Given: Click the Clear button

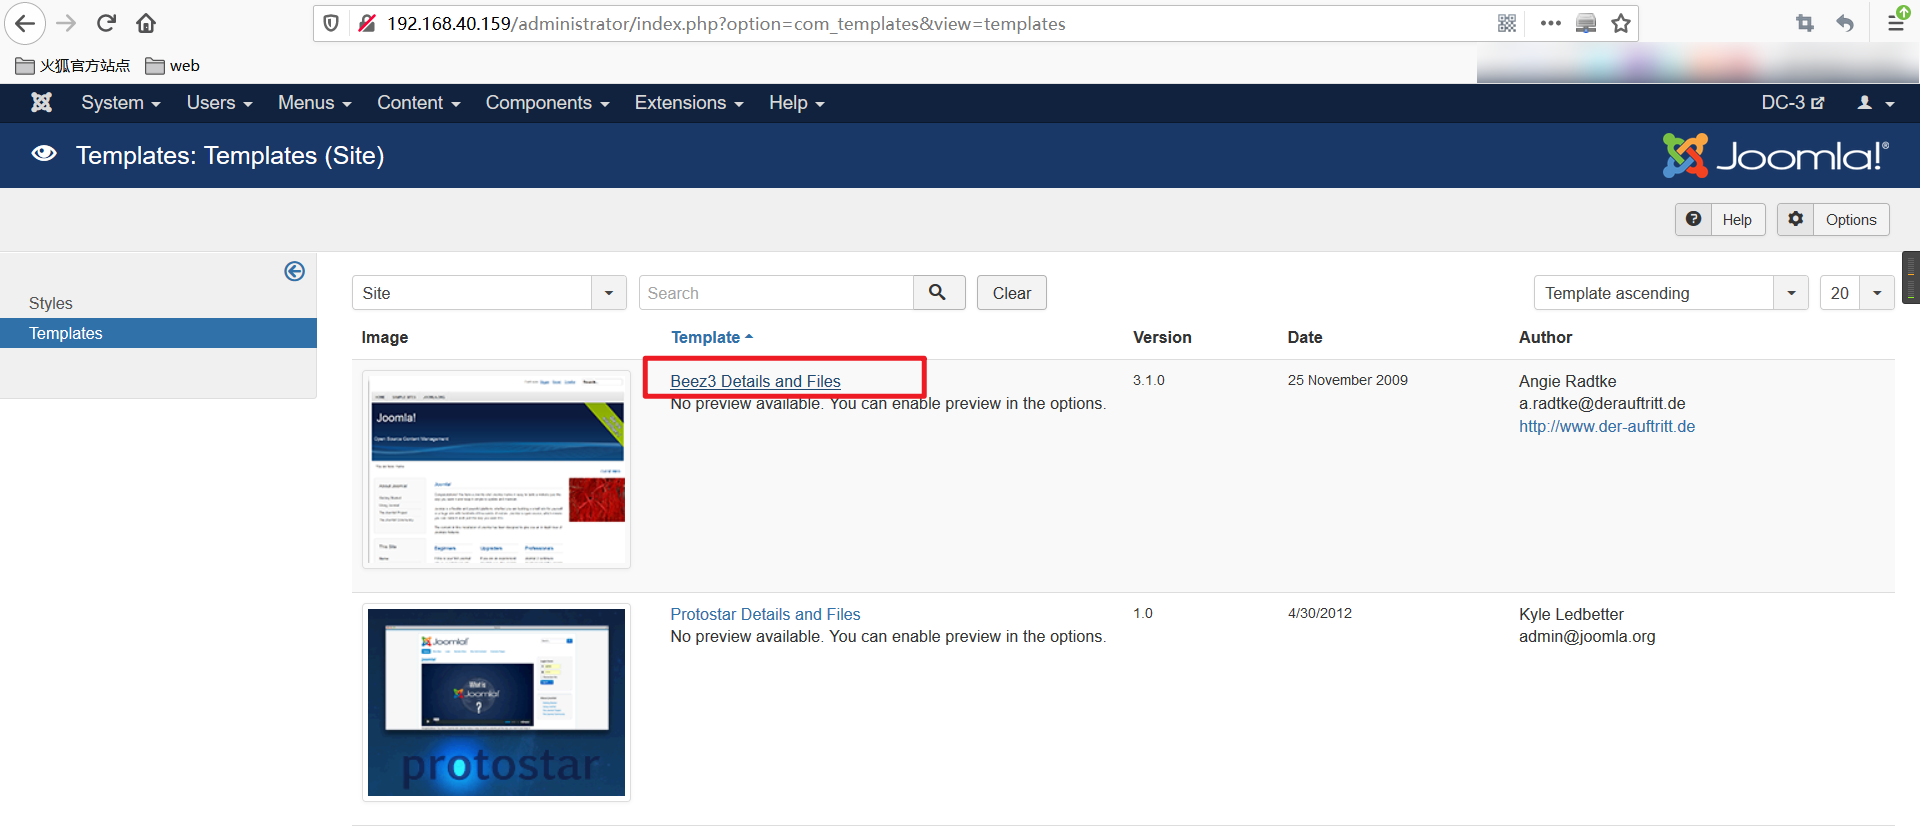Looking at the screenshot, I should click(1011, 293).
